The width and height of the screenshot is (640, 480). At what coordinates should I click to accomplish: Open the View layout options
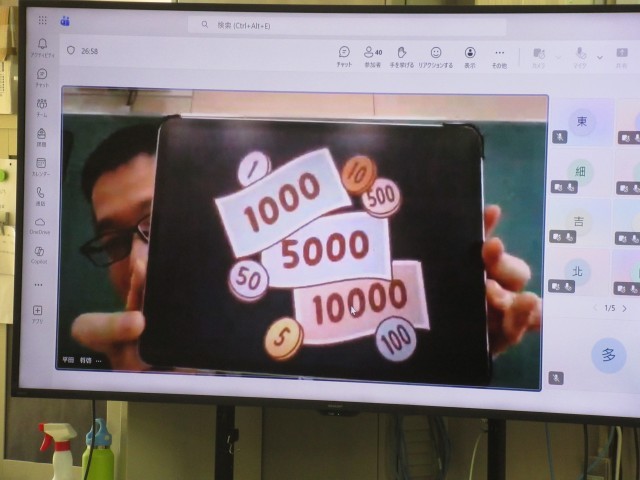pos(469,56)
